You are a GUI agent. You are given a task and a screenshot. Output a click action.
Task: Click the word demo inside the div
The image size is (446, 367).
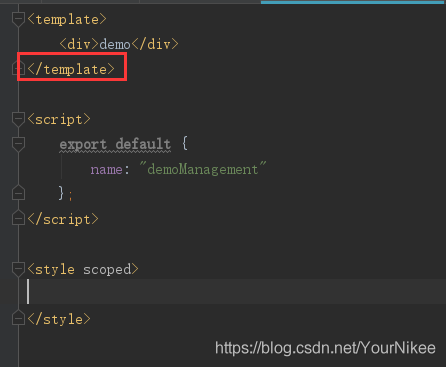[x=115, y=44]
